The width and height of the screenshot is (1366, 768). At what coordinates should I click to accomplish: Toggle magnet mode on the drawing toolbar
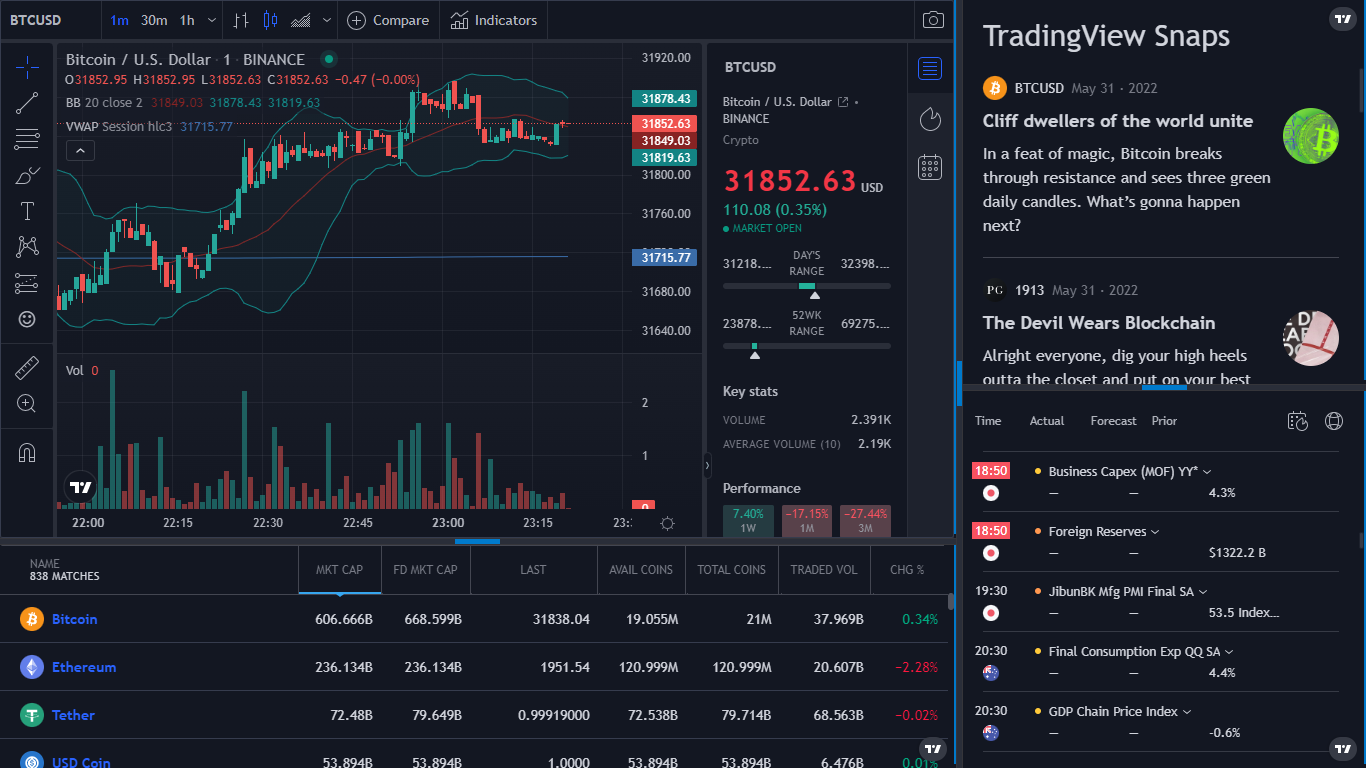[x=27, y=453]
